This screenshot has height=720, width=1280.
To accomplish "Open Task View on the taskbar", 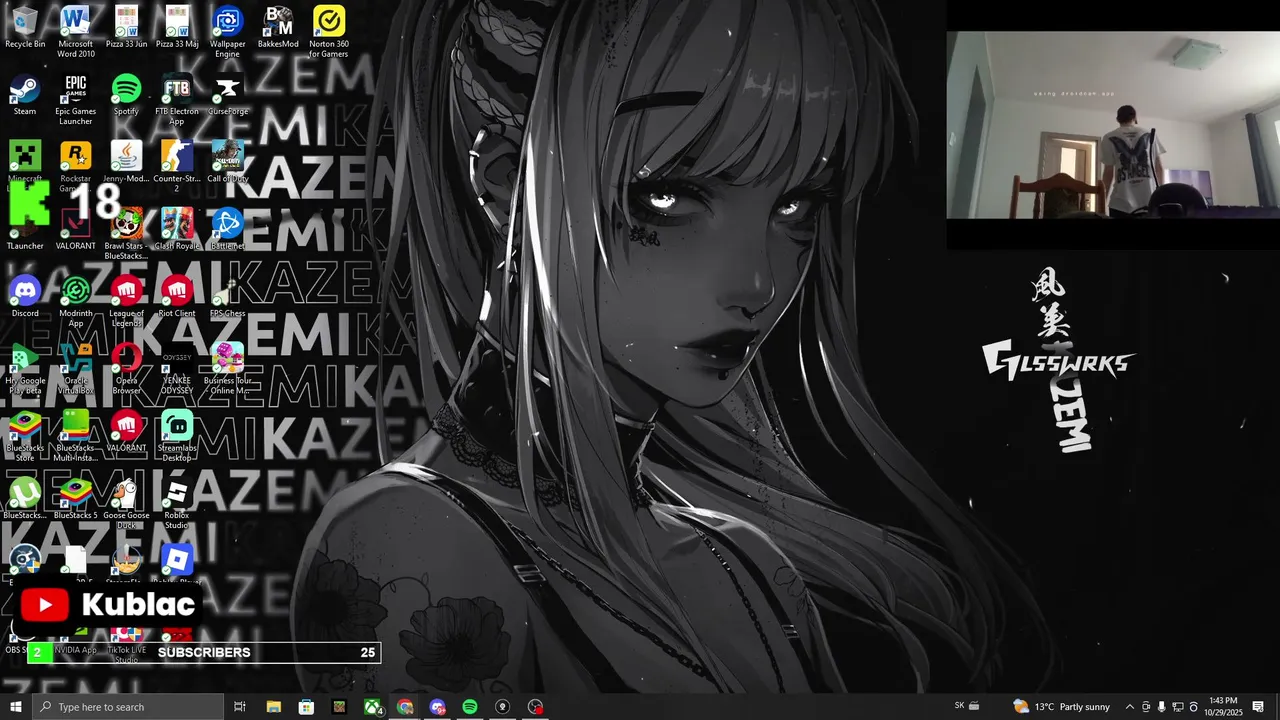I will tap(240, 707).
